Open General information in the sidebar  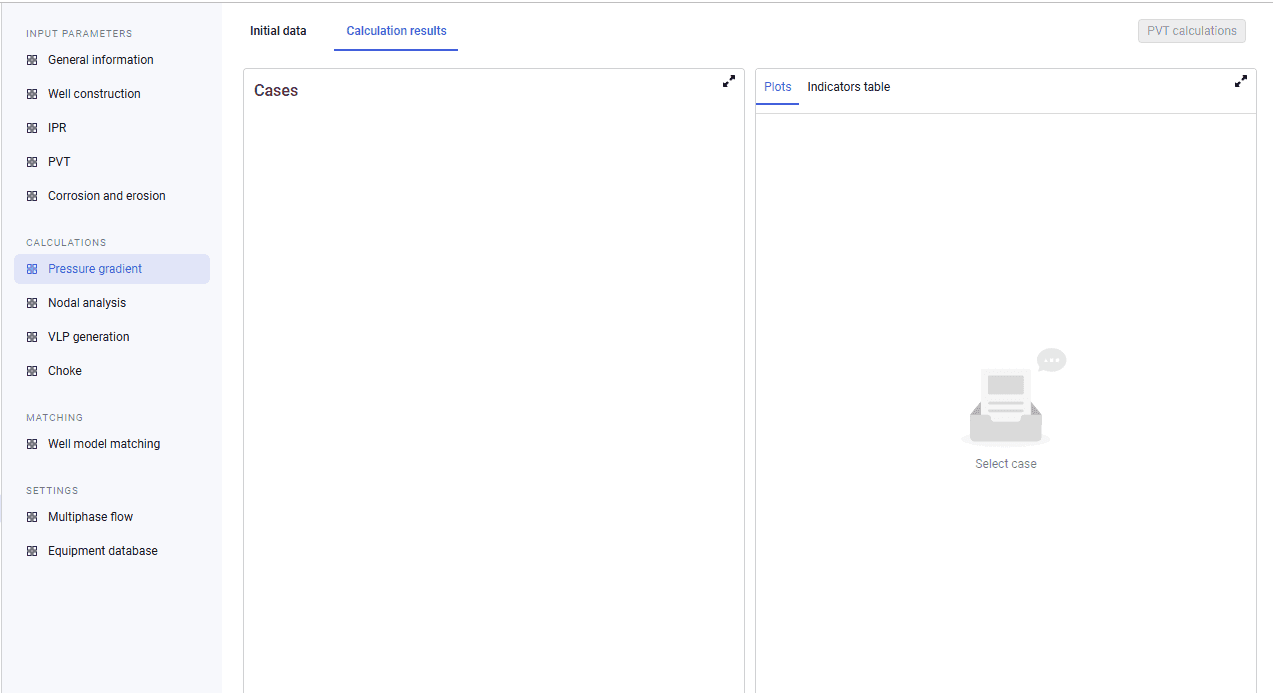pyautogui.click(x=112, y=60)
